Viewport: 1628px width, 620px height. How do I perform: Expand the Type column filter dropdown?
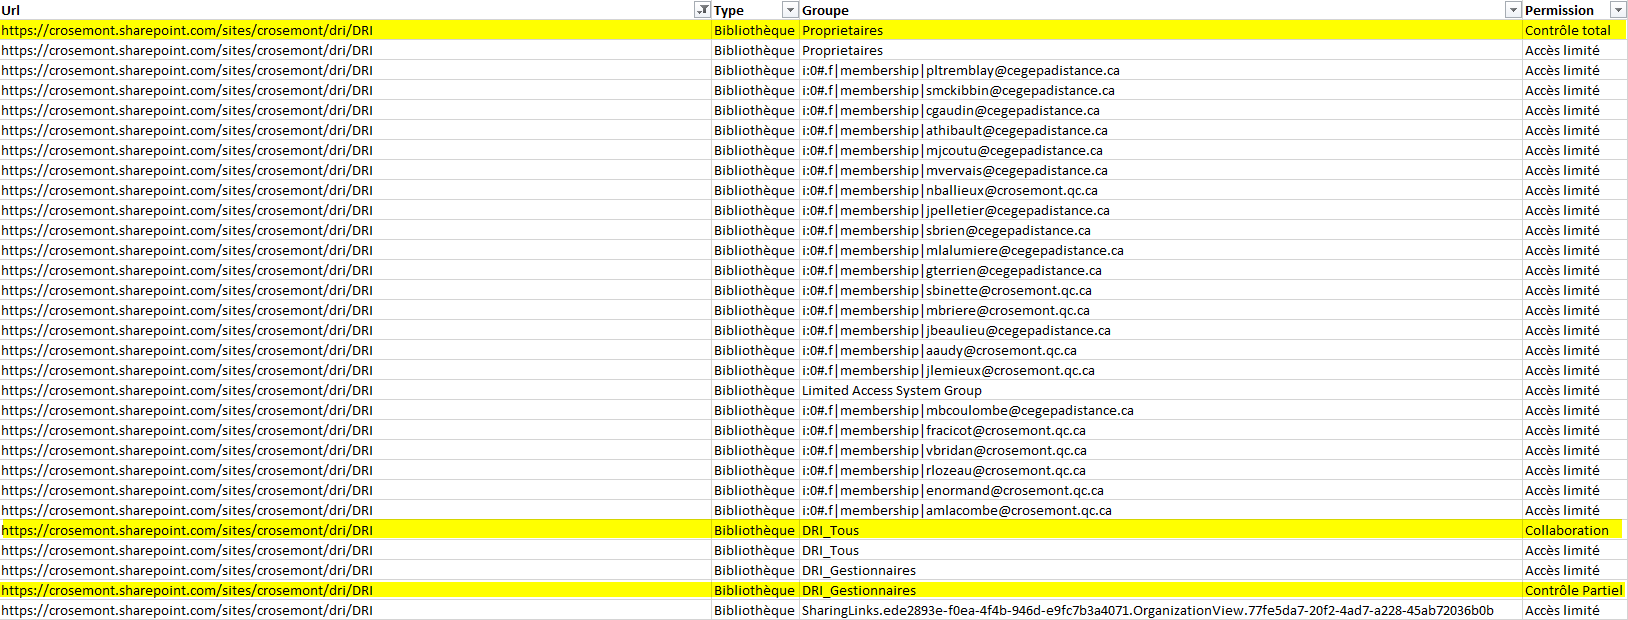[x=790, y=10]
